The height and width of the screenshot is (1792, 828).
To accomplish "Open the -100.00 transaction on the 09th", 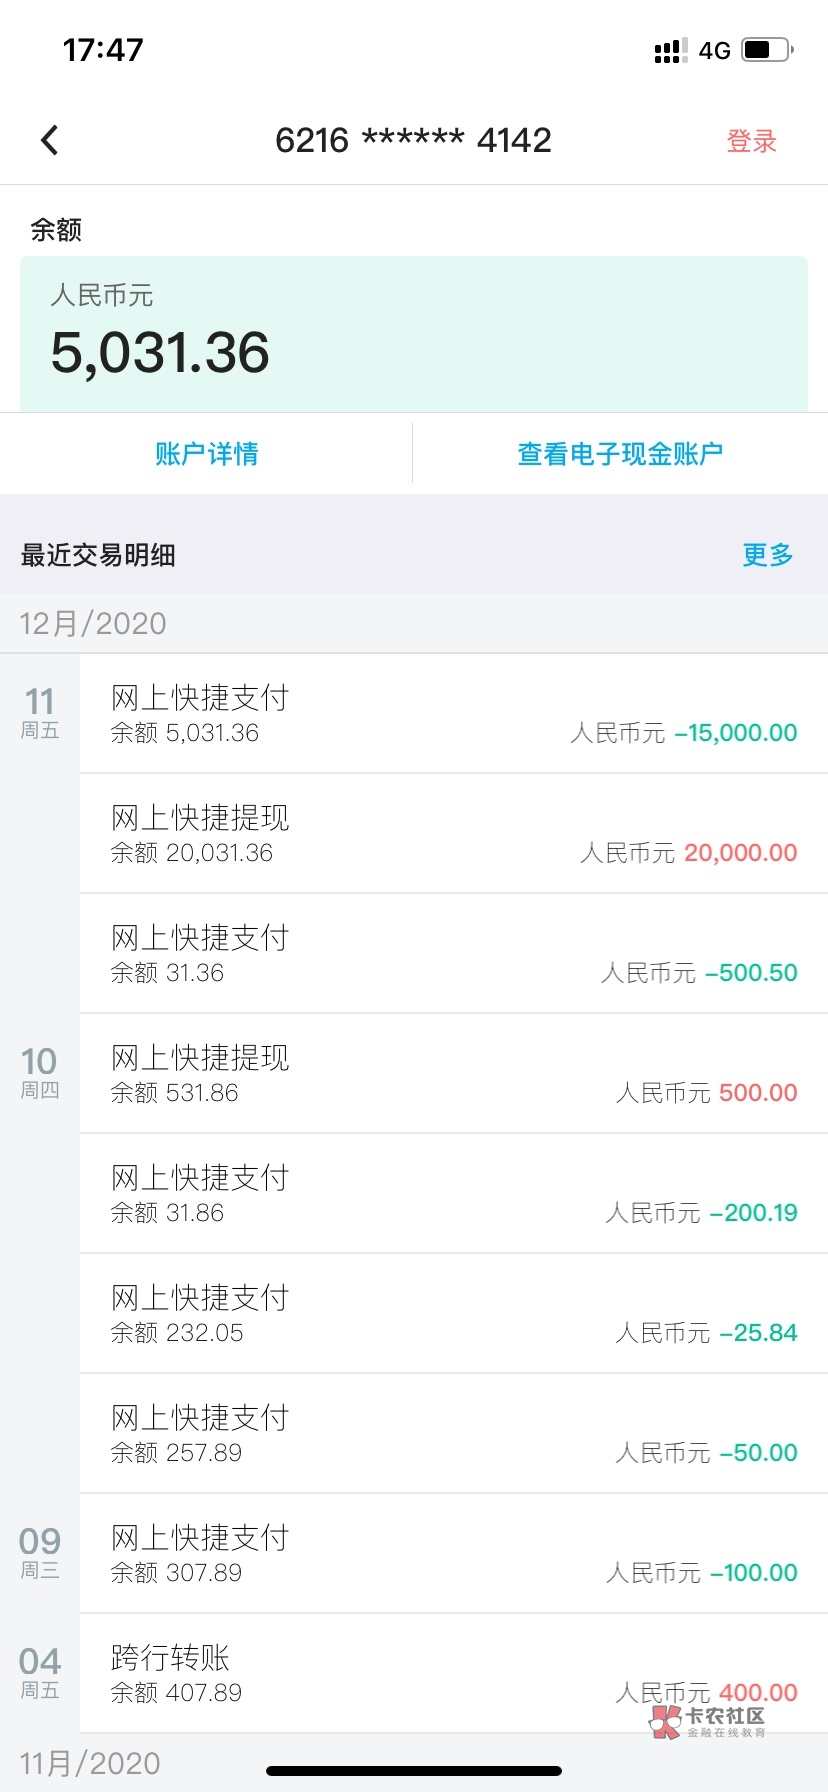I will 453,1554.
